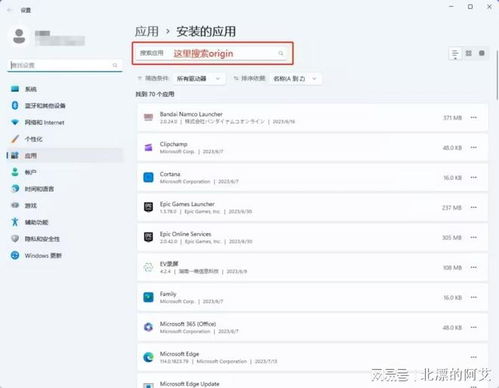This screenshot has width=499, height=388.
Task: Click the 应用 breadcrumb link
Action: pos(147,32)
